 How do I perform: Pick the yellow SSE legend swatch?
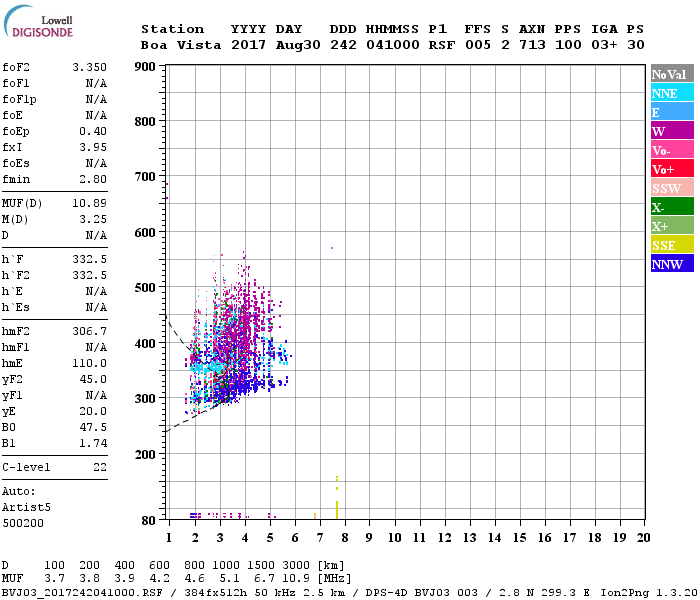pos(671,245)
